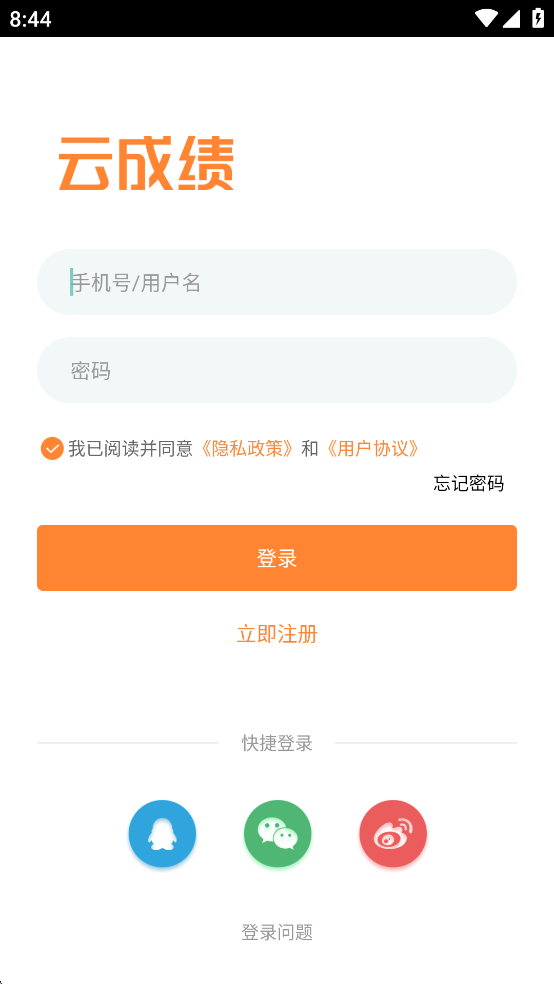
Task: Open the 《隐私政策》 privacy policy link
Action: coord(247,449)
